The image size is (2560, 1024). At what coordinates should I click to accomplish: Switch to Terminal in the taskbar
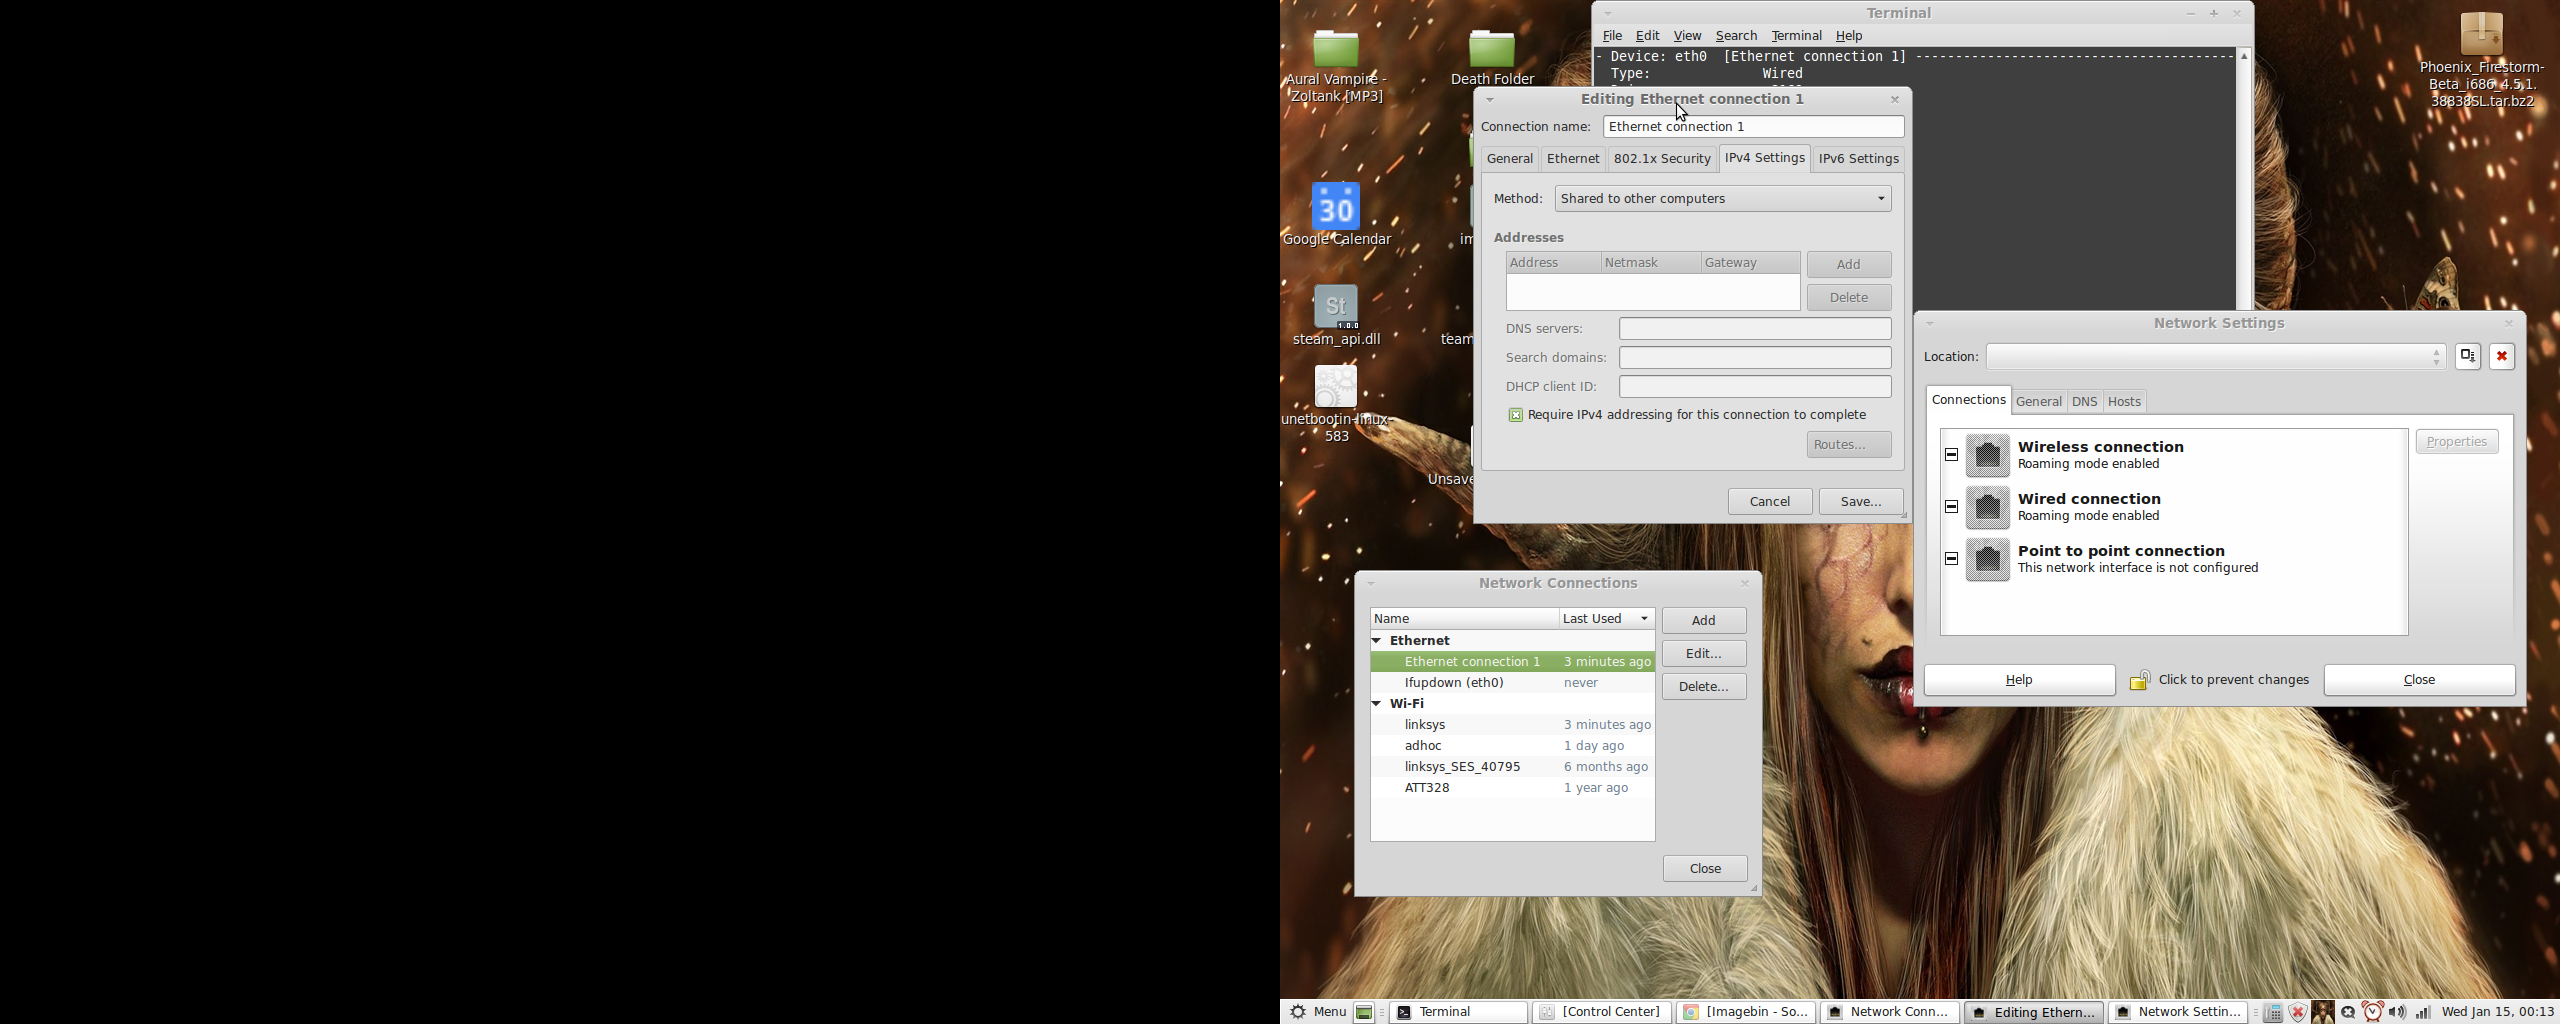pos(1458,1012)
